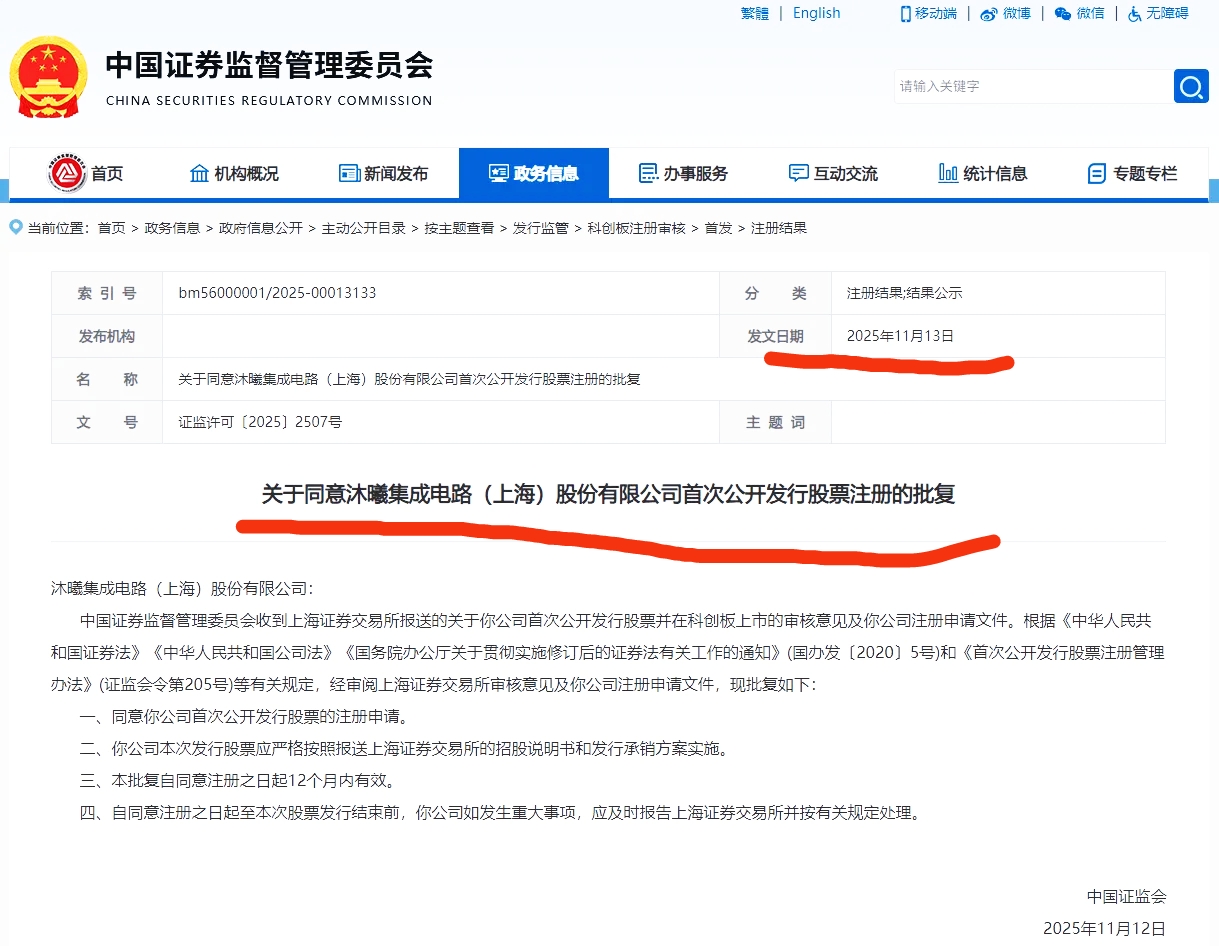Click the building icon beside 机构概况
Image resolution: width=1219 pixels, height=946 pixels.
pyautogui.click(x=199, y=173)
